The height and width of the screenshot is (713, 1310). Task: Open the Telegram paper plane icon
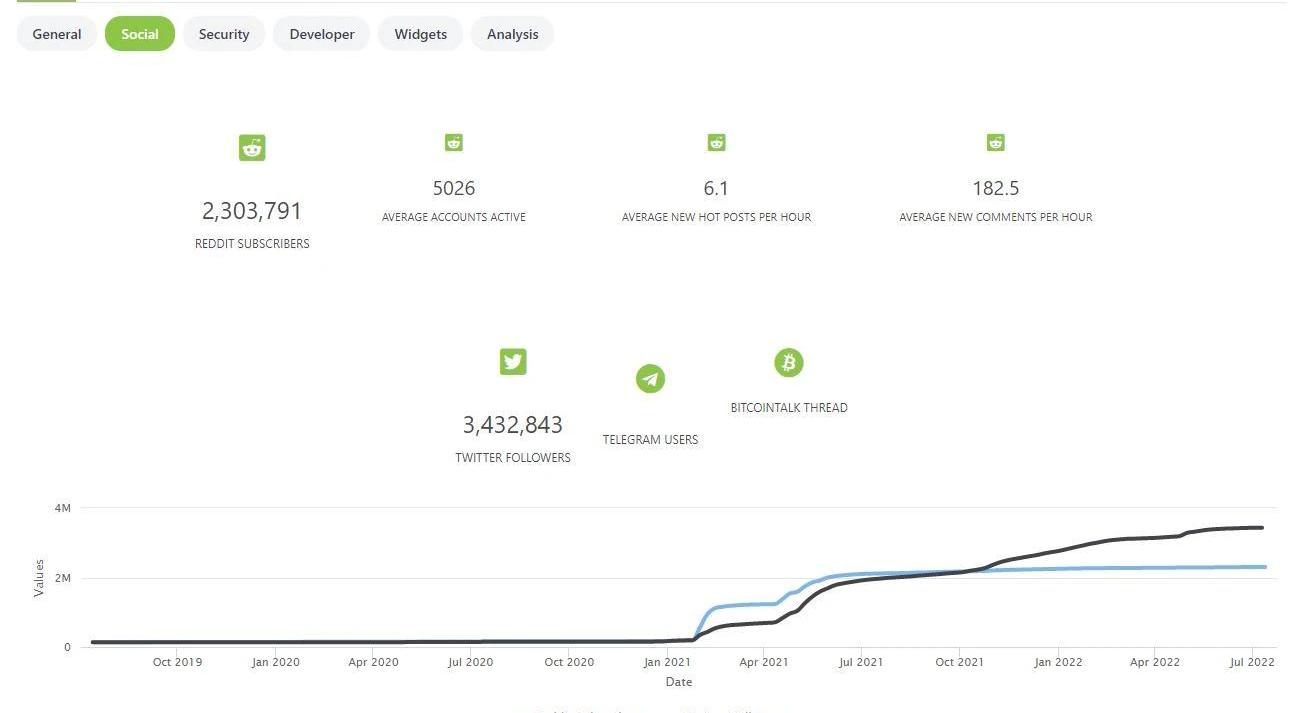click(650, 379)
